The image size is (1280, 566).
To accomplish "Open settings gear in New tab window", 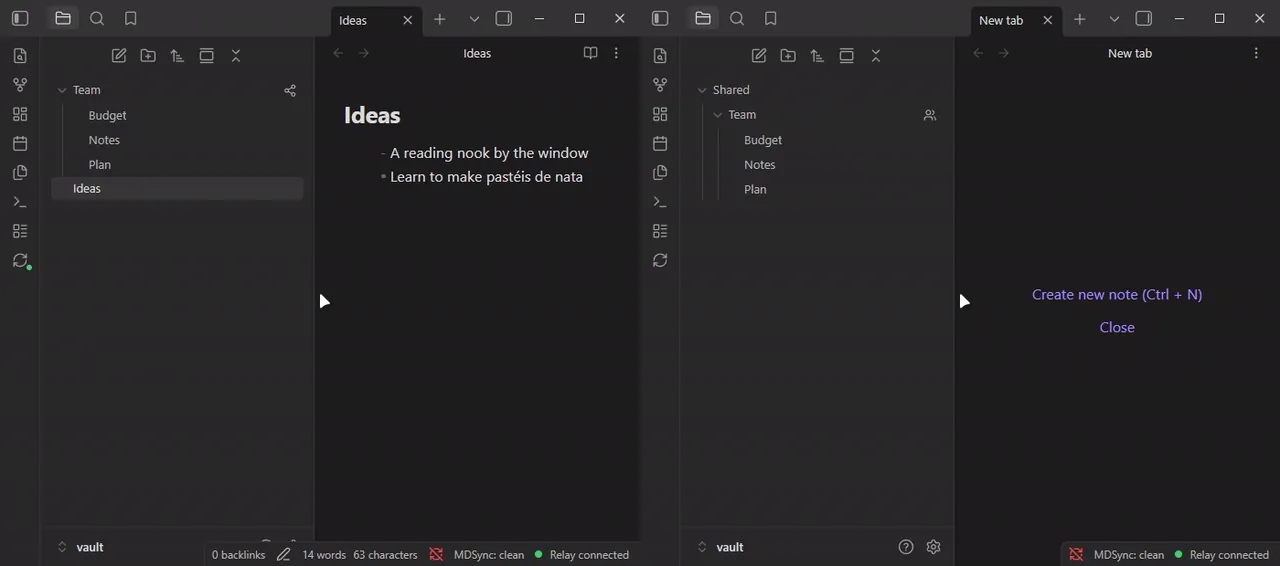I will coord(934,547).
